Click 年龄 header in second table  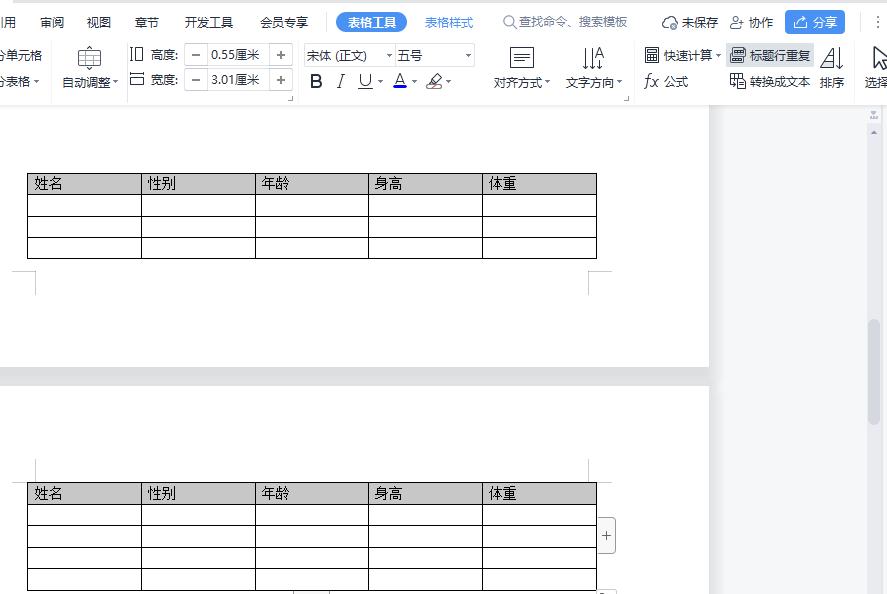coord(275,493)
